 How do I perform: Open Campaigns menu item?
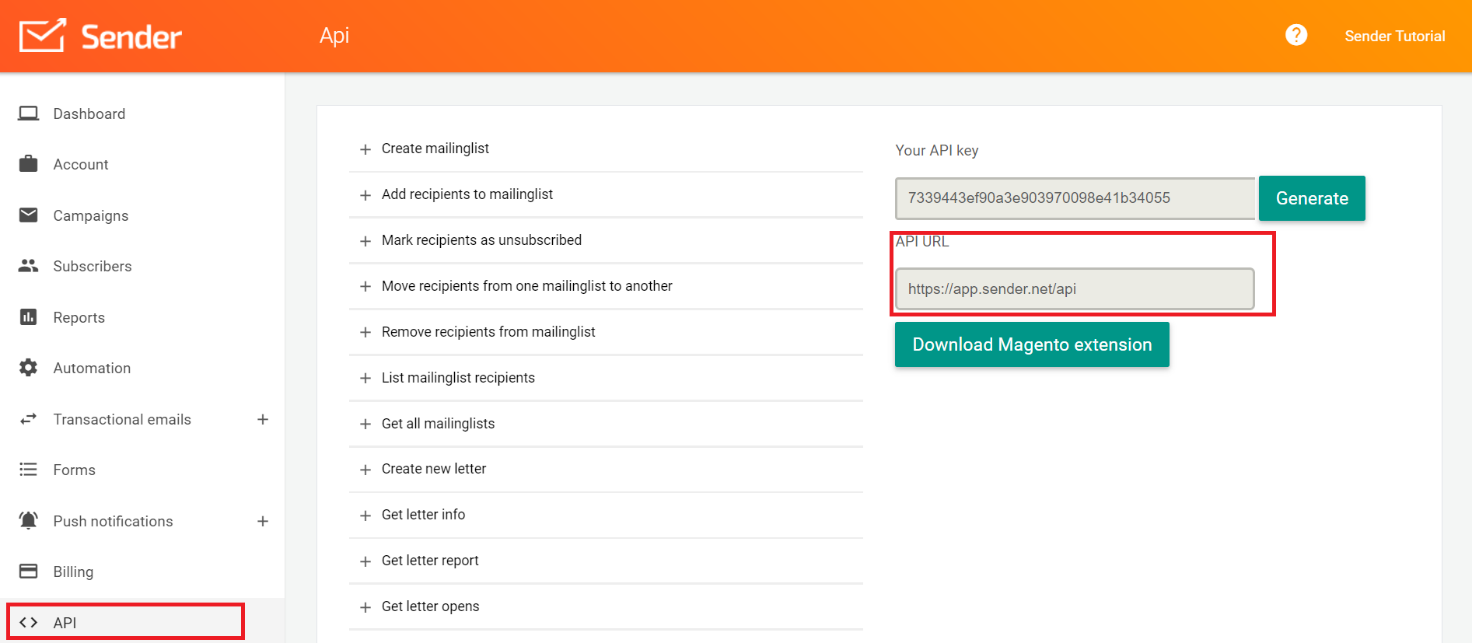91,216
